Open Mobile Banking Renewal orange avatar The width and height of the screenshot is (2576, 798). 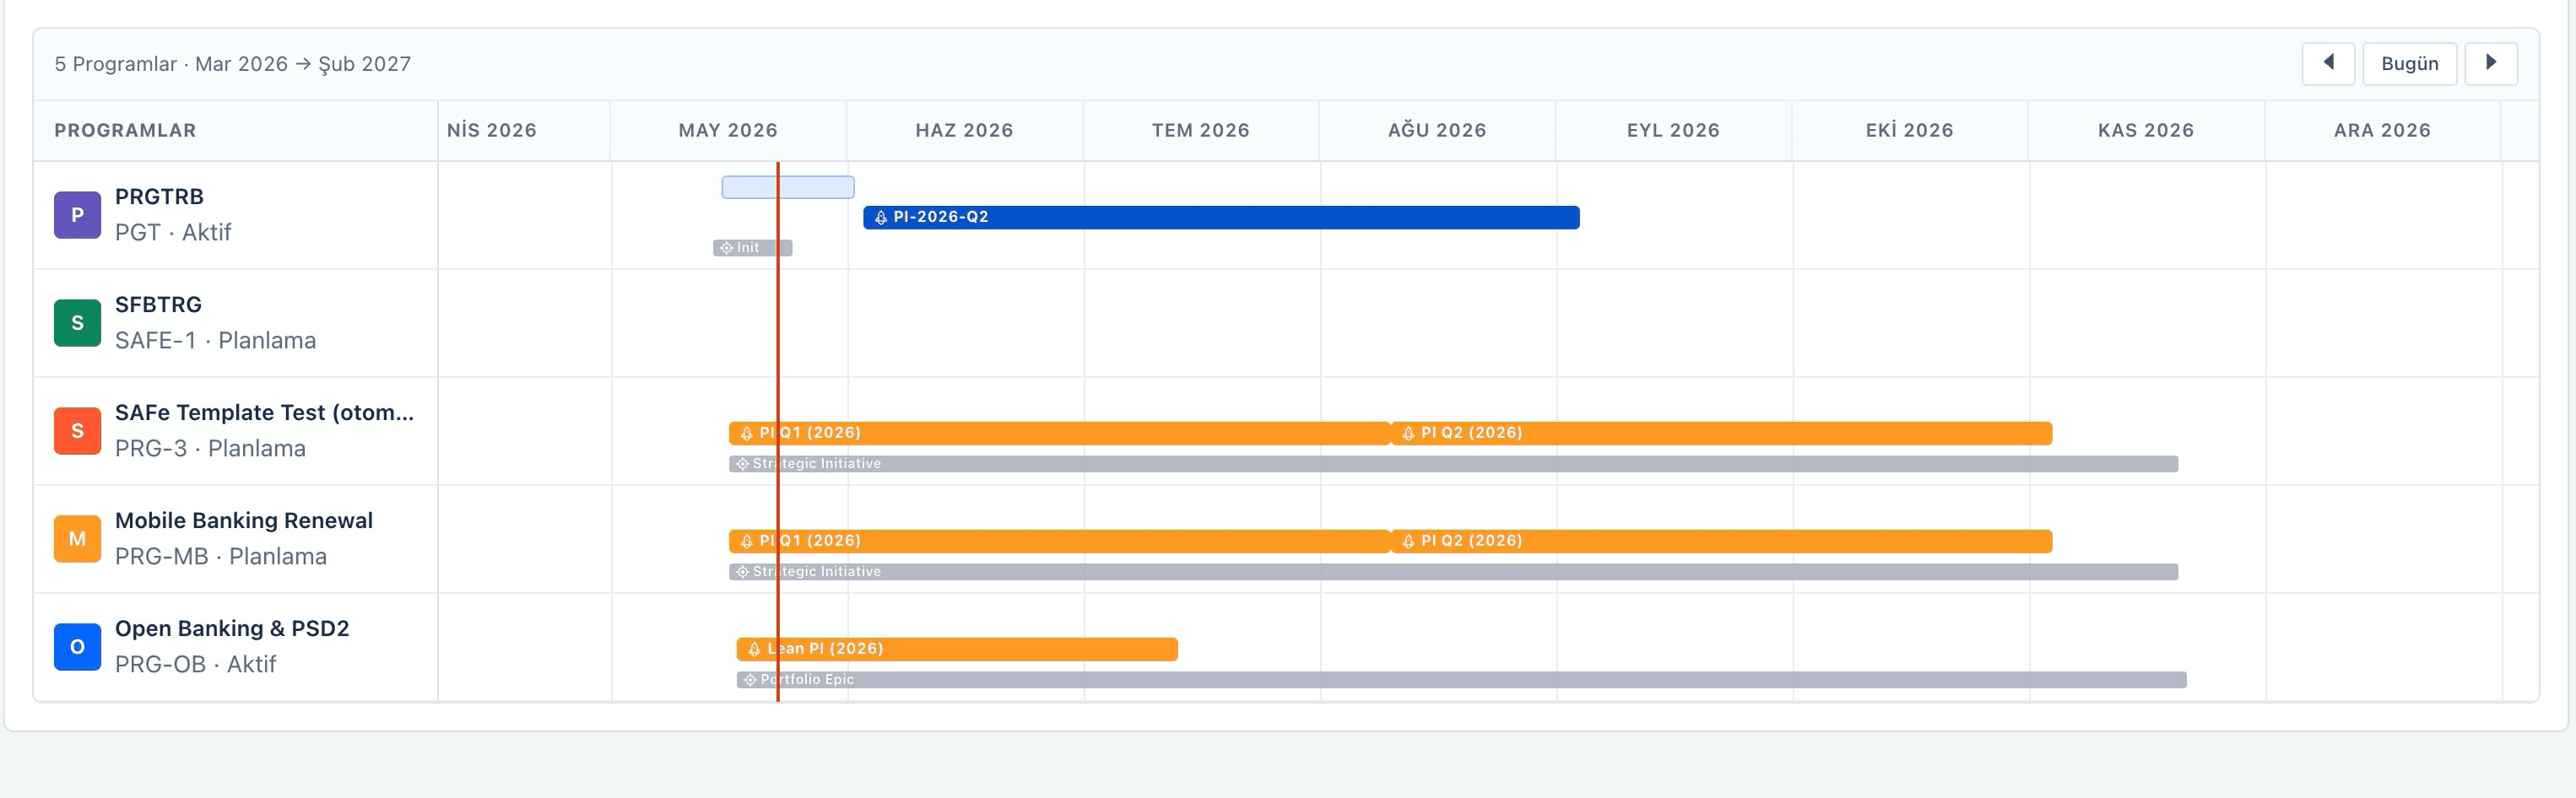(x=77, y=539)
